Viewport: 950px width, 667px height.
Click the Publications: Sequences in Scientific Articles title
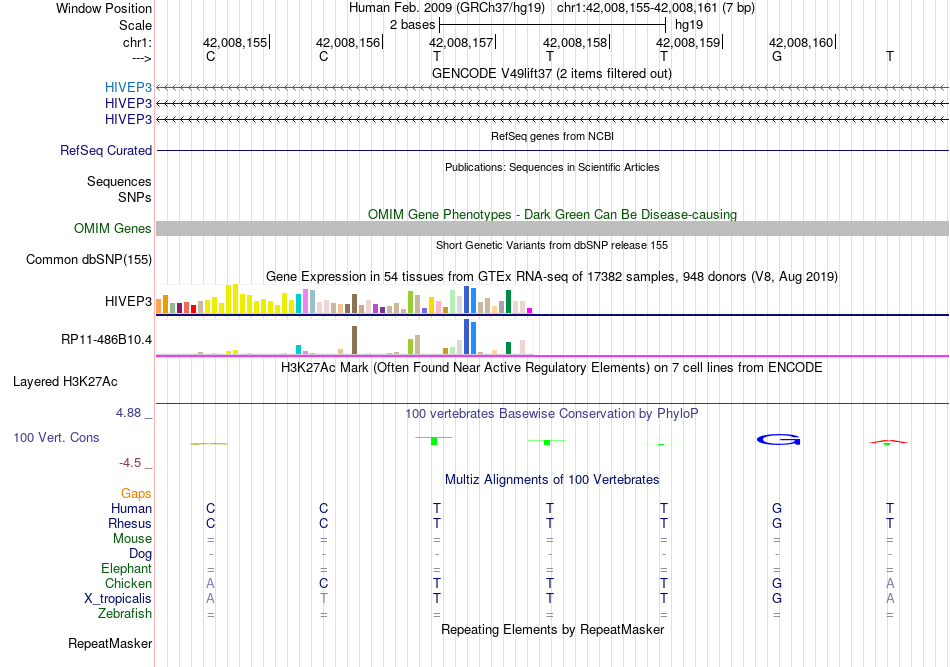pyautogui.click(x=552, y=167)
